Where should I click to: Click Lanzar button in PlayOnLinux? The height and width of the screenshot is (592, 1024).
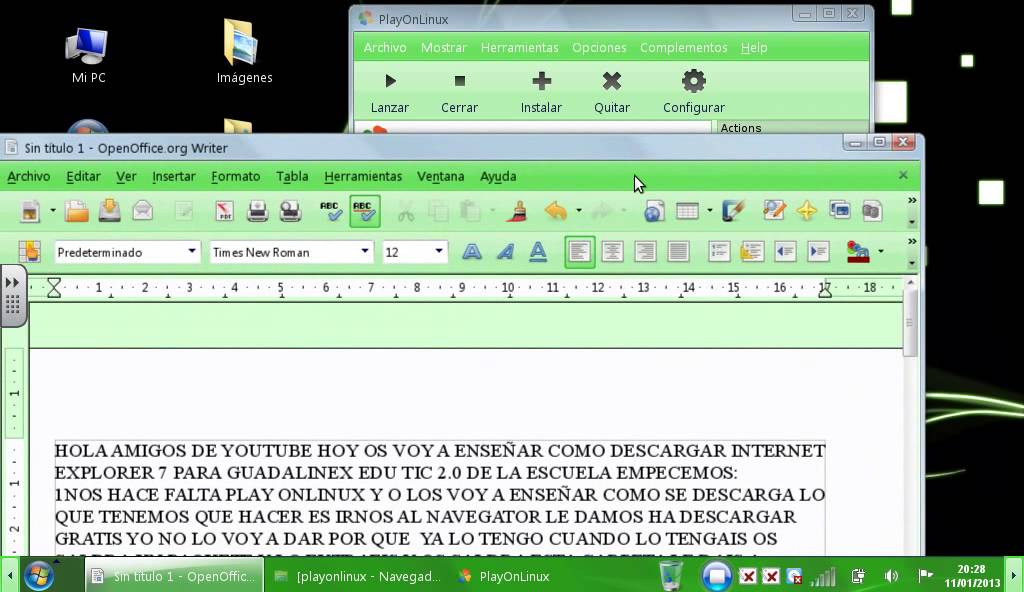(390, 92)
